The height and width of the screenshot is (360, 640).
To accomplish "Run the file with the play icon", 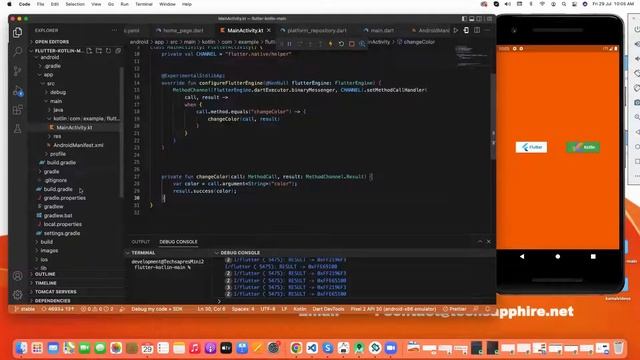I will coord(456,30).
